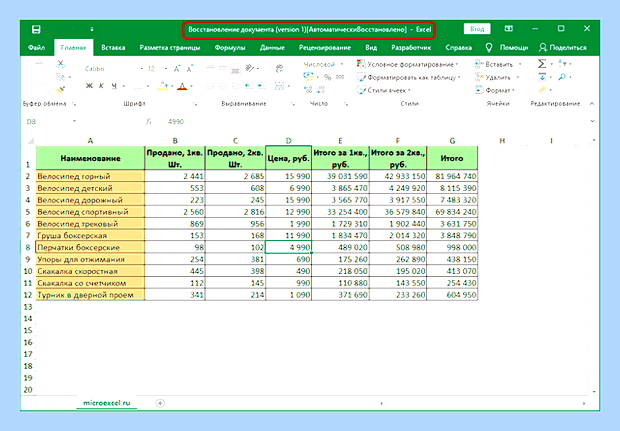Image resolution: width=620 pixels, height=431 pixels.
Task: Click the Поделиться share button
Action: [563, 47]
